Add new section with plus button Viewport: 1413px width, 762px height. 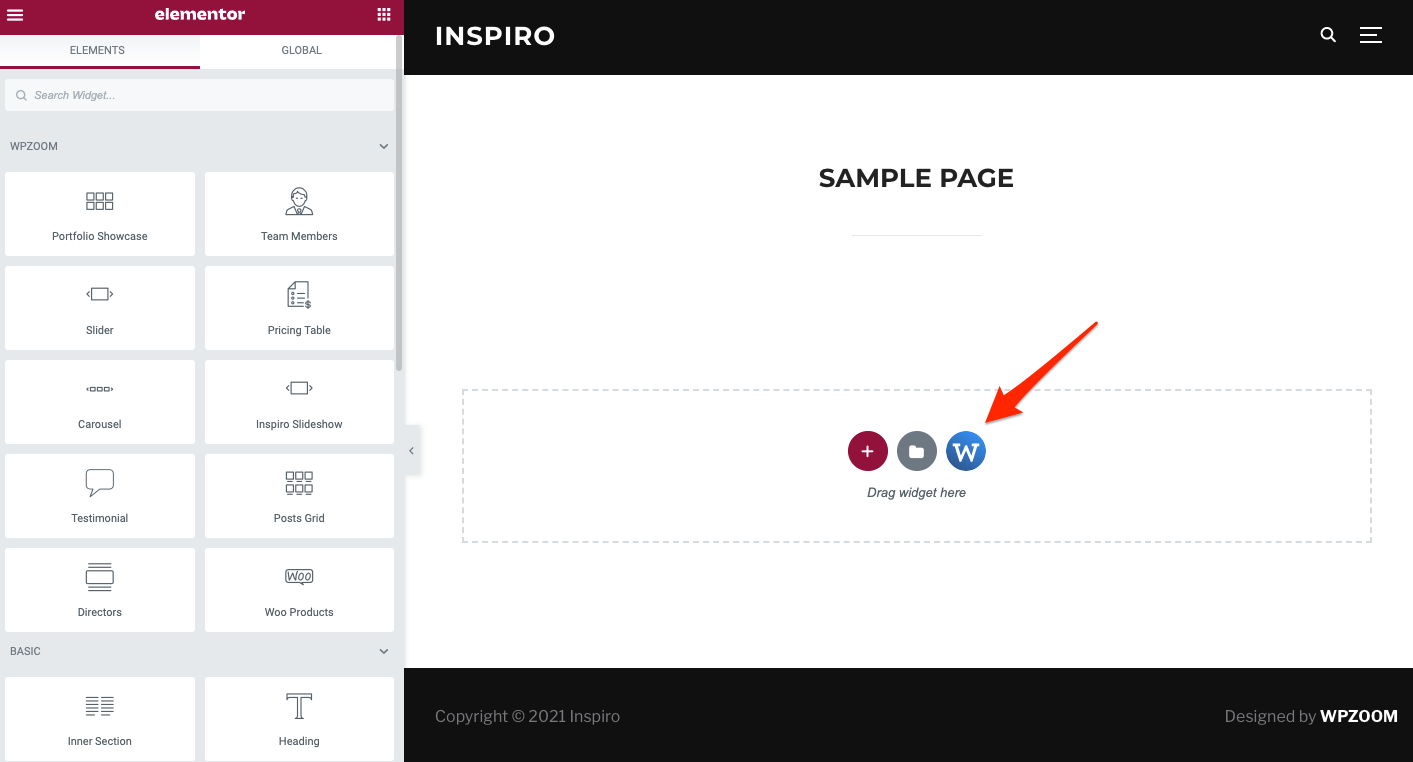pos(867,451)
